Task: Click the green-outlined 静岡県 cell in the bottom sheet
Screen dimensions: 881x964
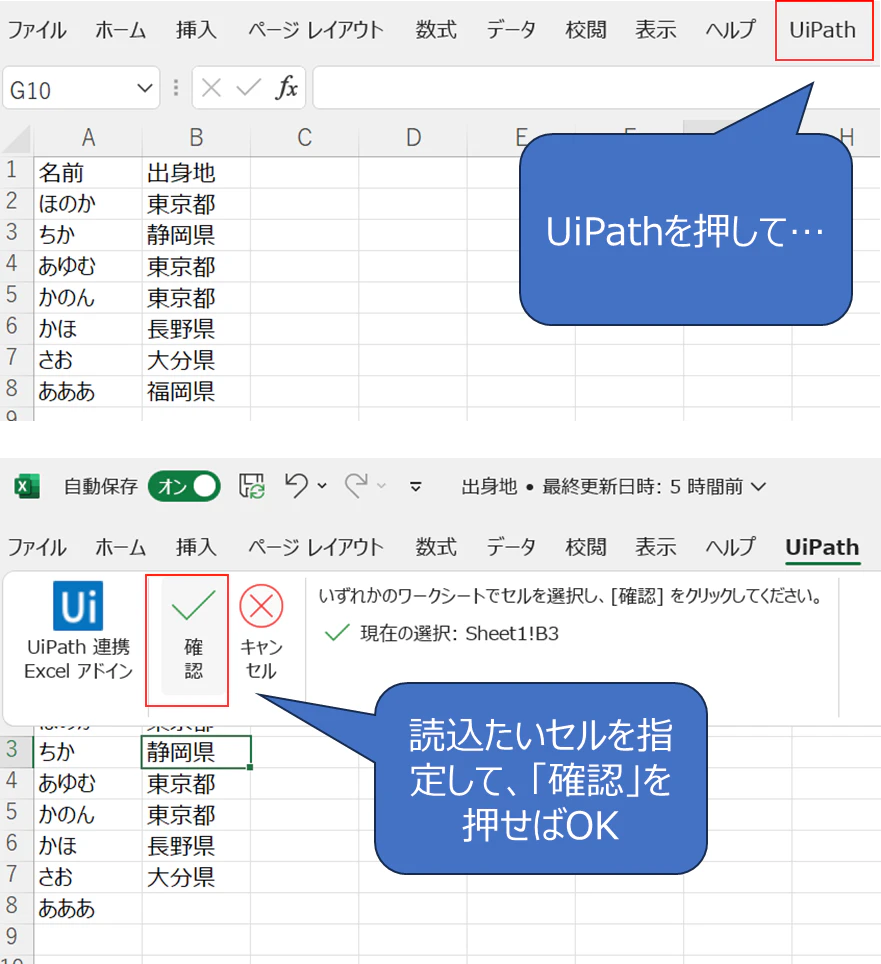Action: click(196, 751)
